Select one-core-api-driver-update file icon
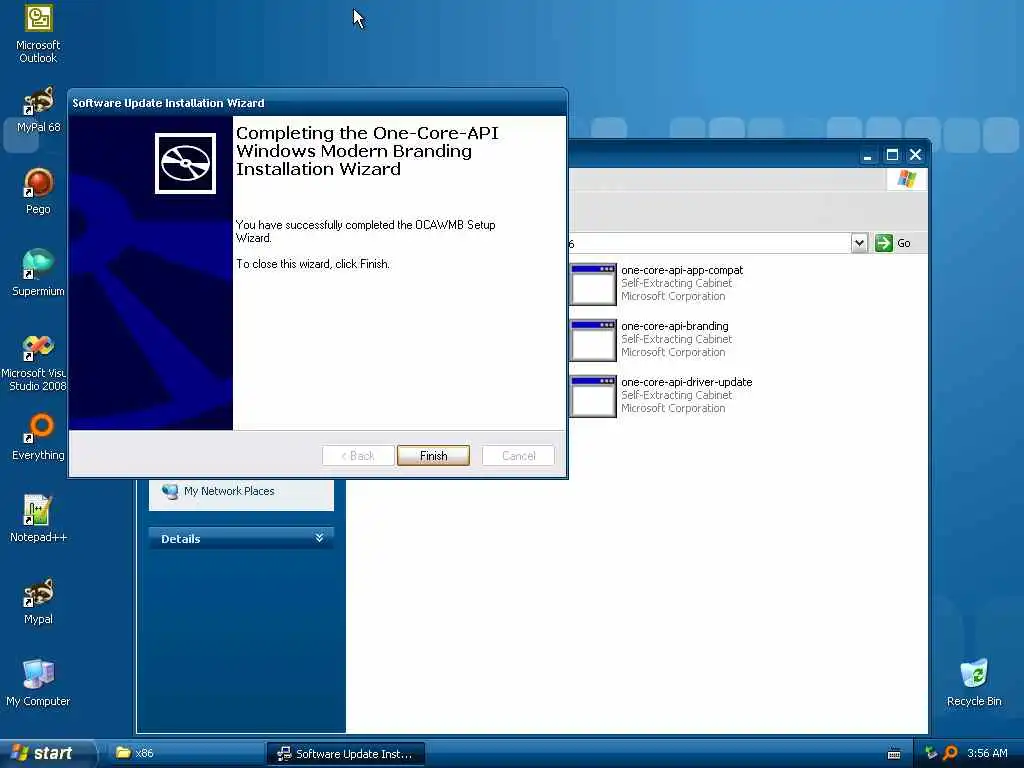 coord(593,396)
